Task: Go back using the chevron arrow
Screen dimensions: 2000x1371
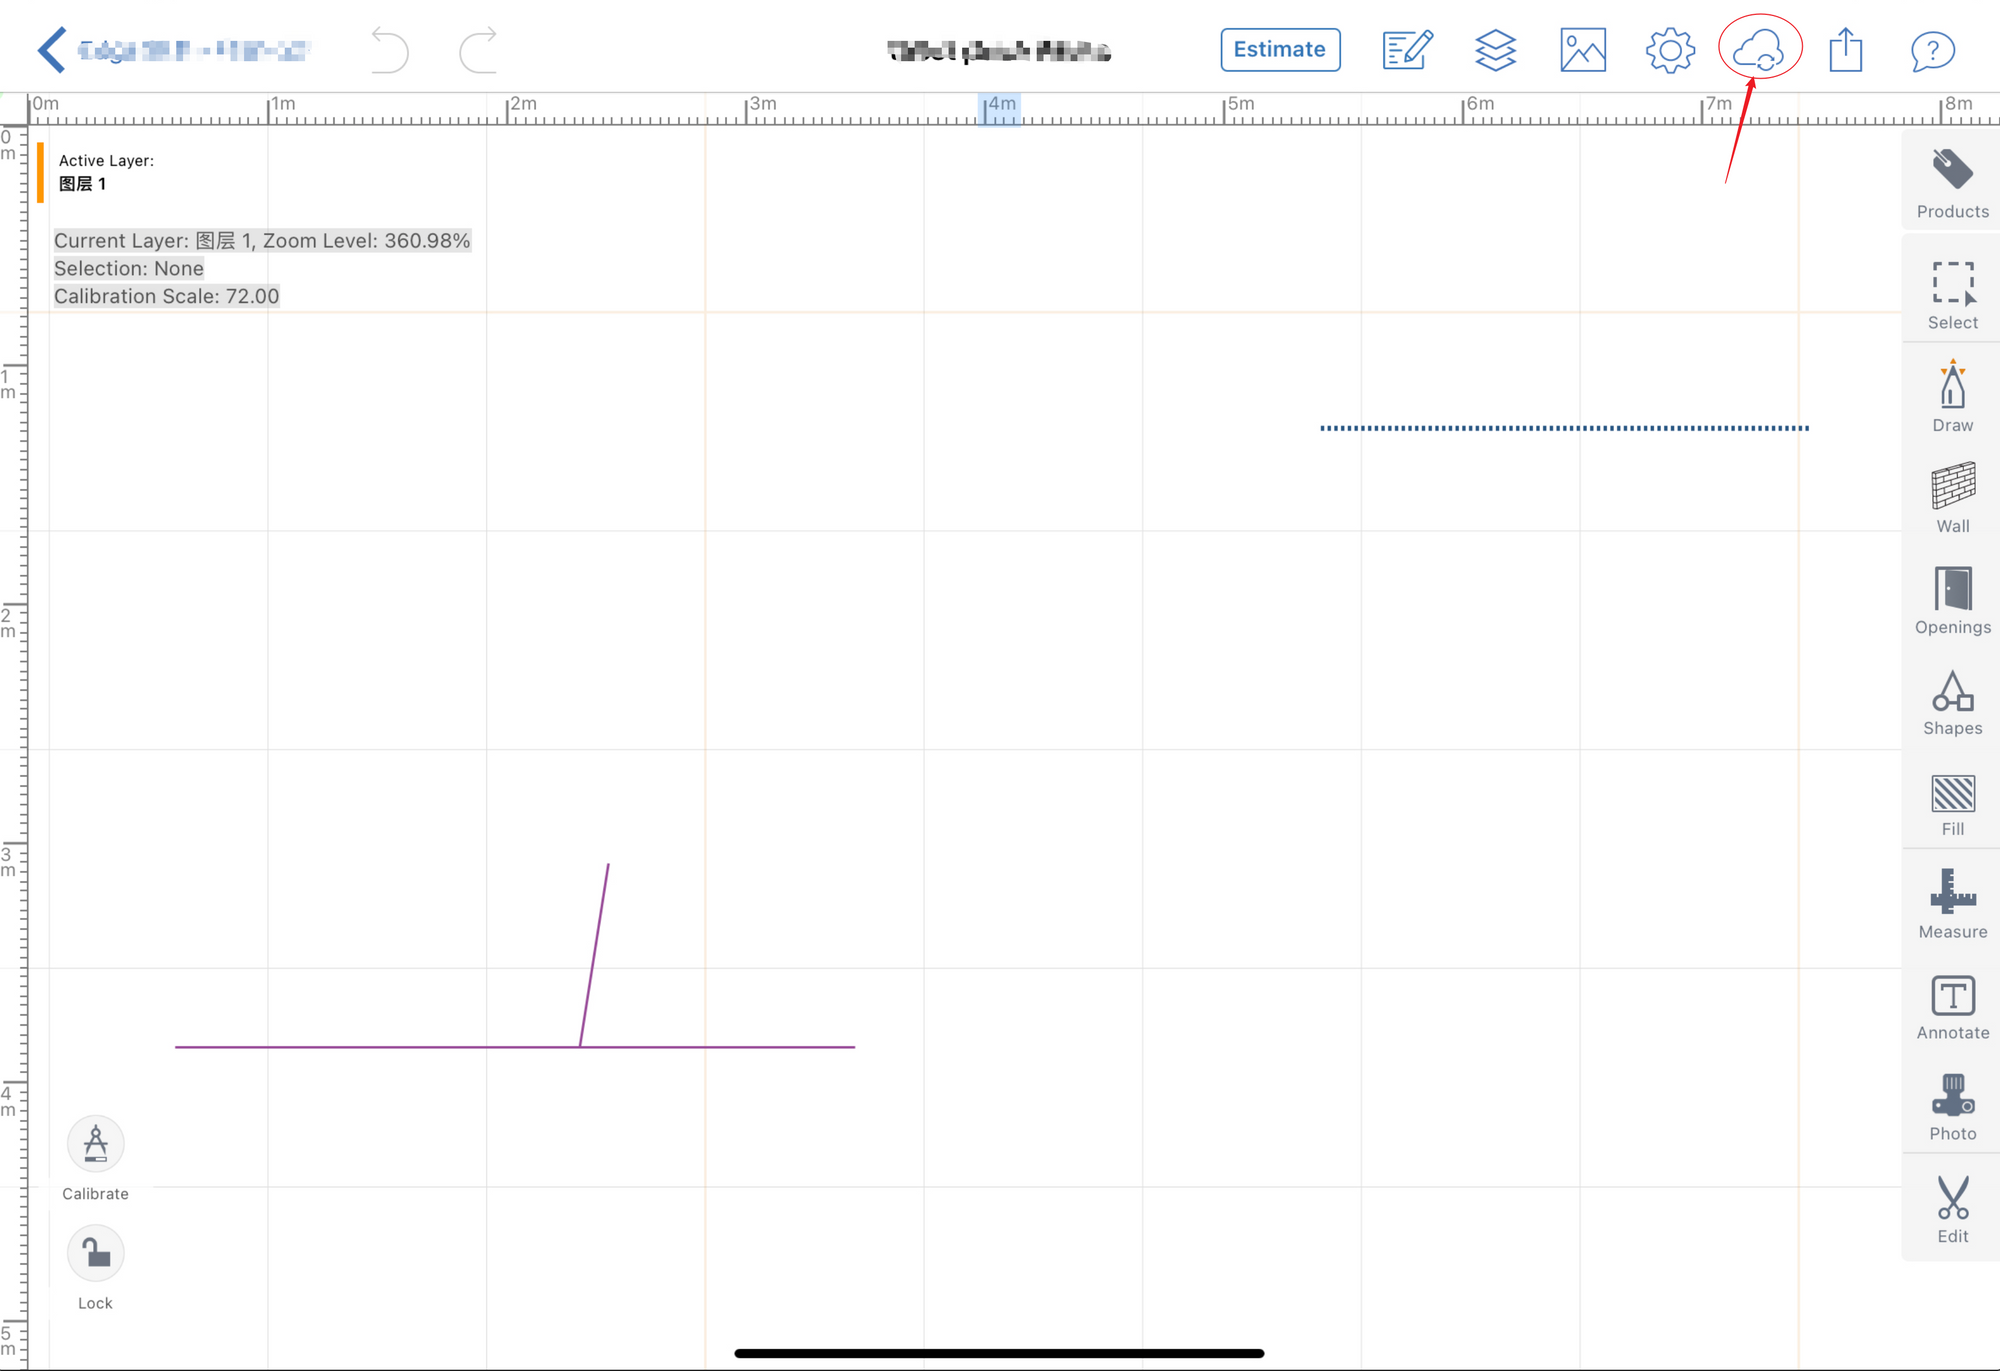Action: click(x=52, y=50)
